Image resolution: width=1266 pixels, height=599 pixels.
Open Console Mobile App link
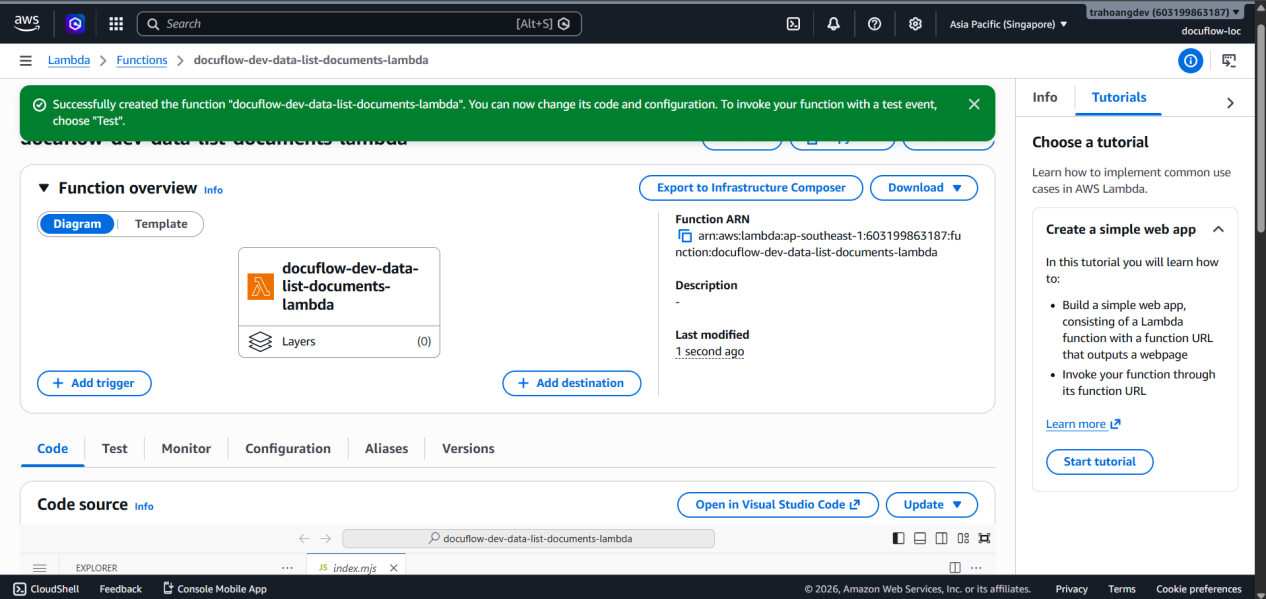pos(215,589)
